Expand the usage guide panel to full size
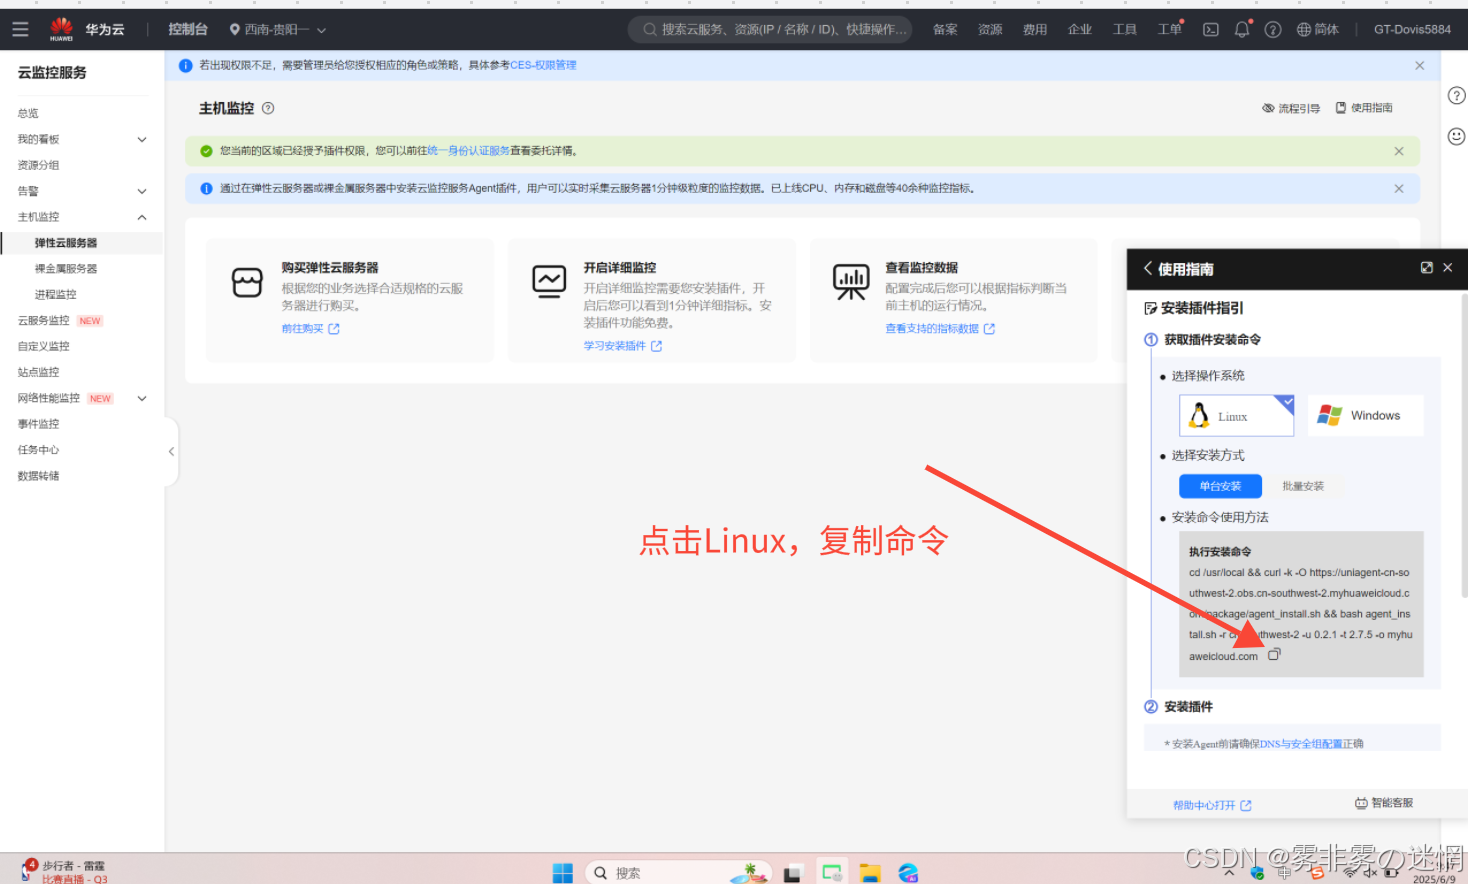Viewport: 1468px width, 884px height. (x=1426, y=268)
